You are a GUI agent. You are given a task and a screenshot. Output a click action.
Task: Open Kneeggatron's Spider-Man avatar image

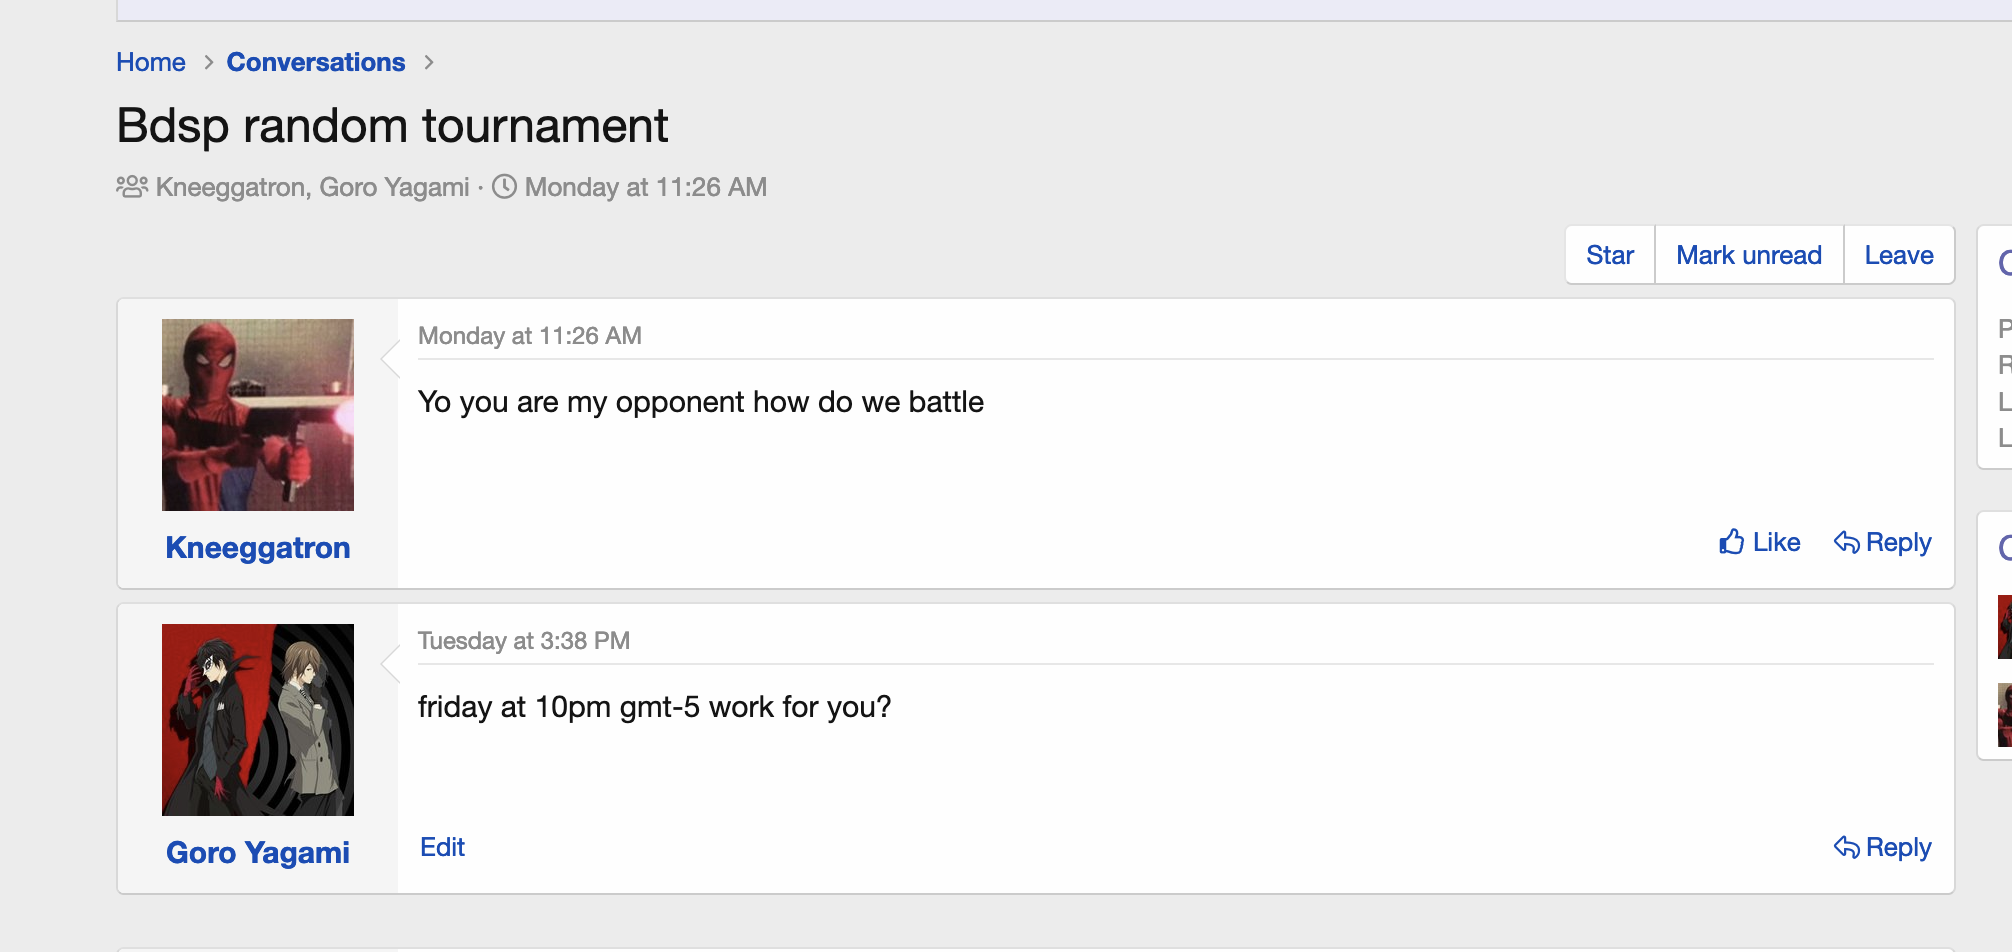pos(258,415)
